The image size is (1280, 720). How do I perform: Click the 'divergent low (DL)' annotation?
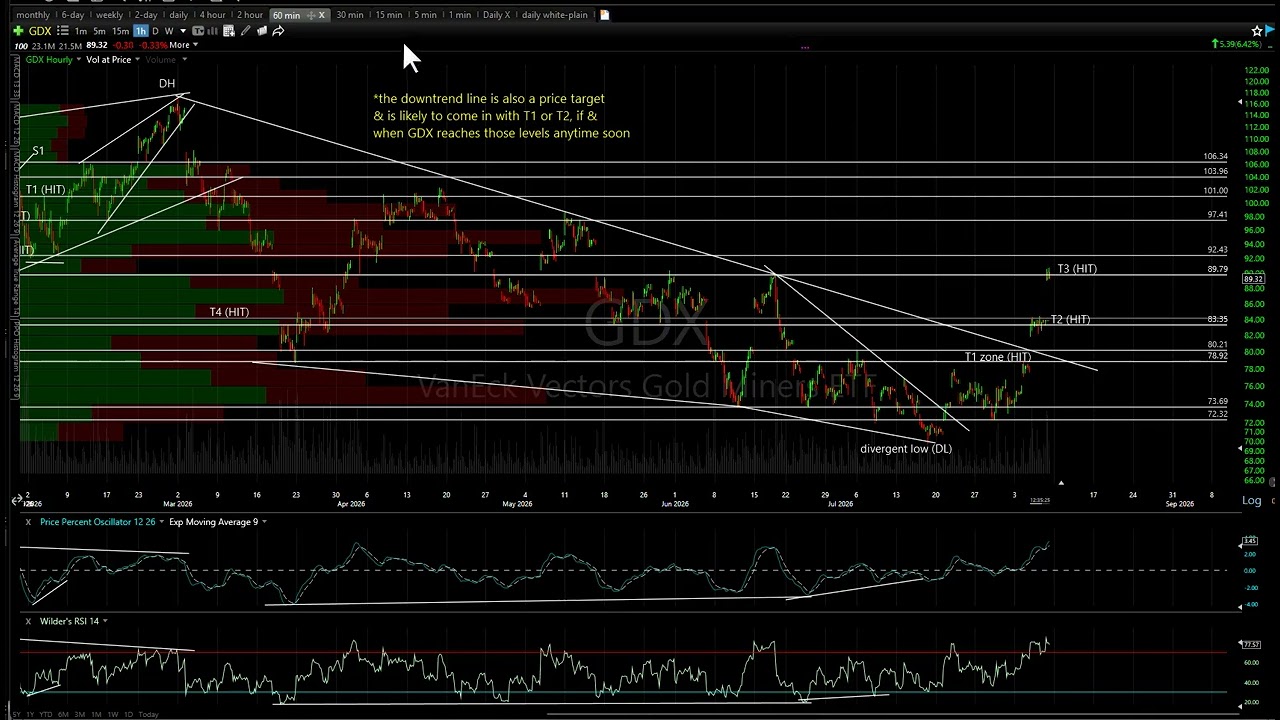pyautogui.click(x=906, y=449)
